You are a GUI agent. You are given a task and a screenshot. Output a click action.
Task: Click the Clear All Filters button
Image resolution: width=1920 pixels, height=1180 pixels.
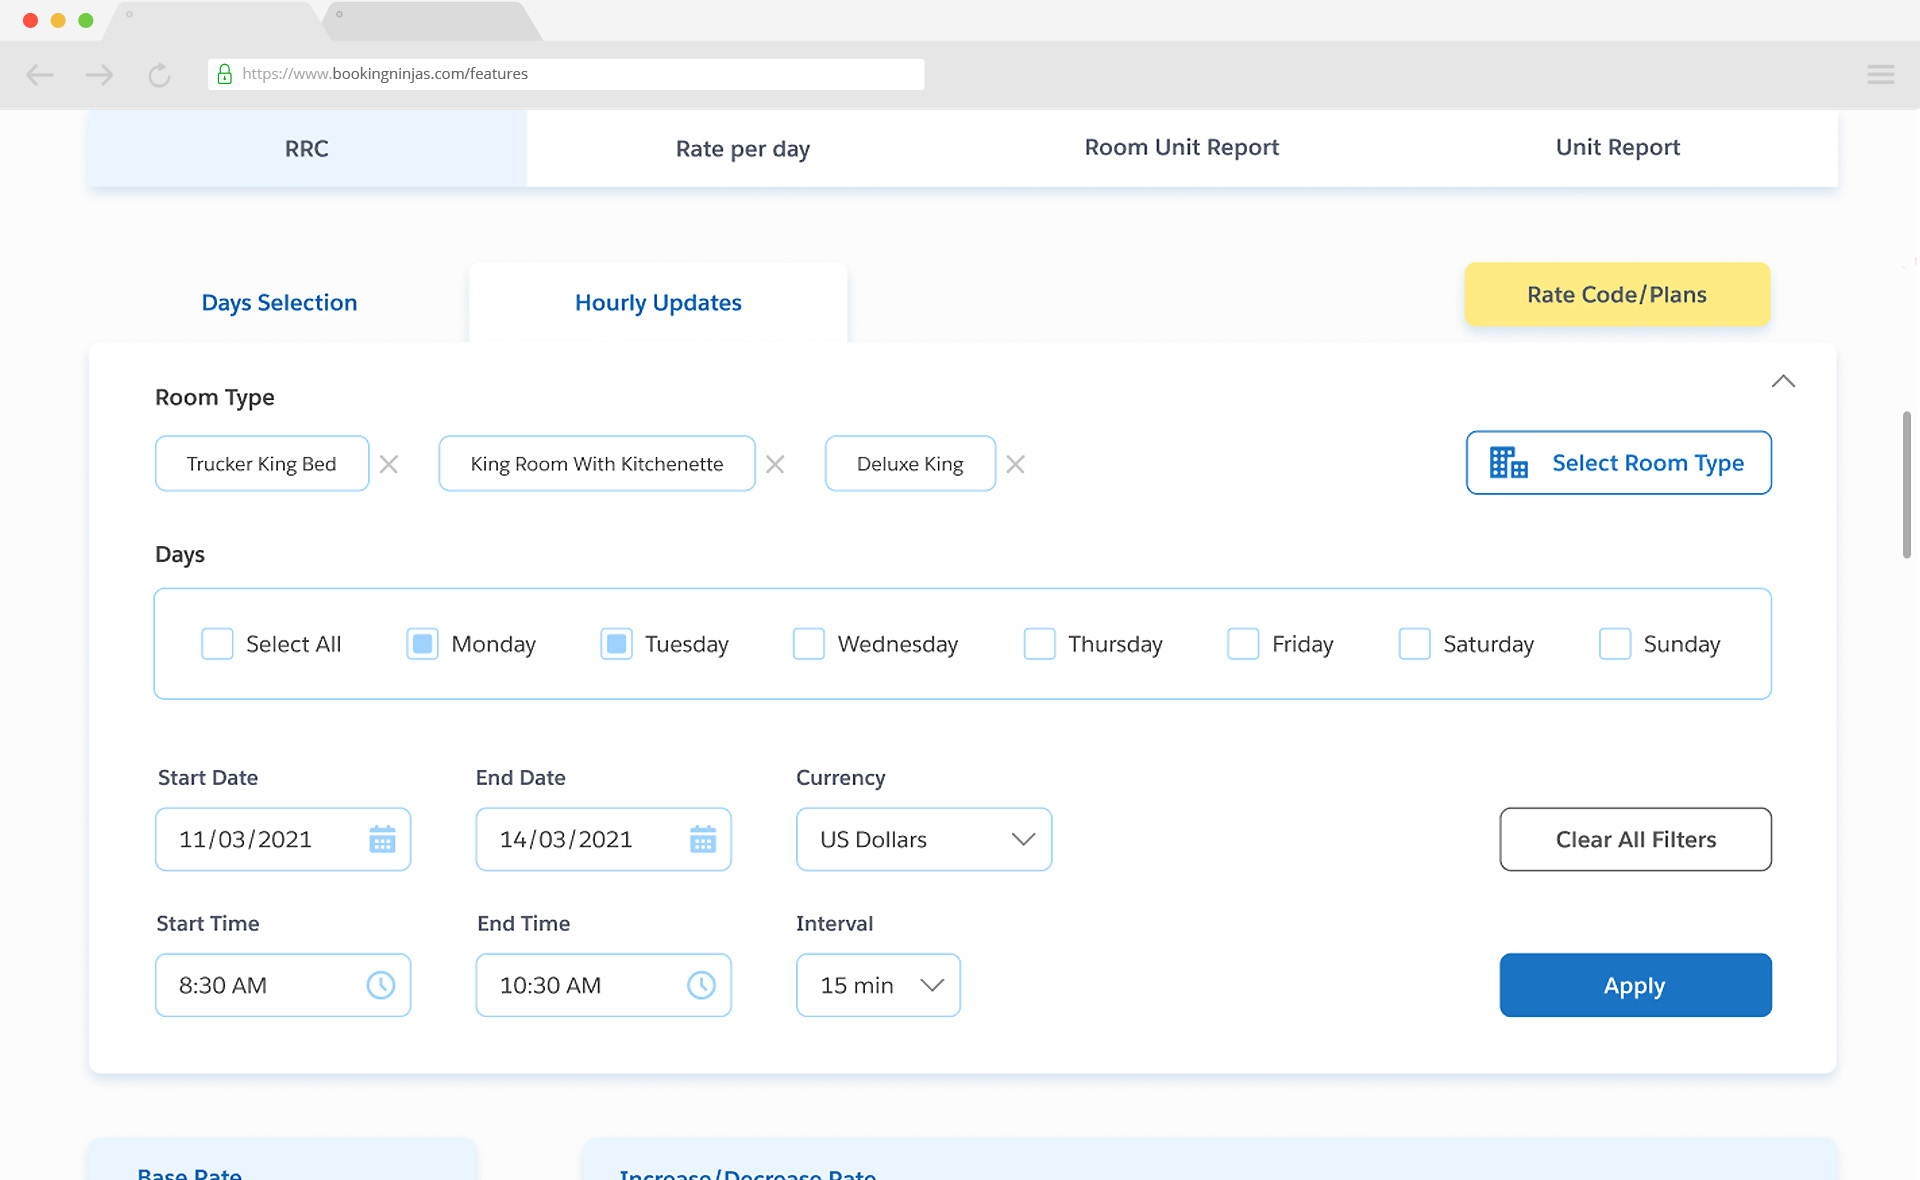tap(1636, 838)
